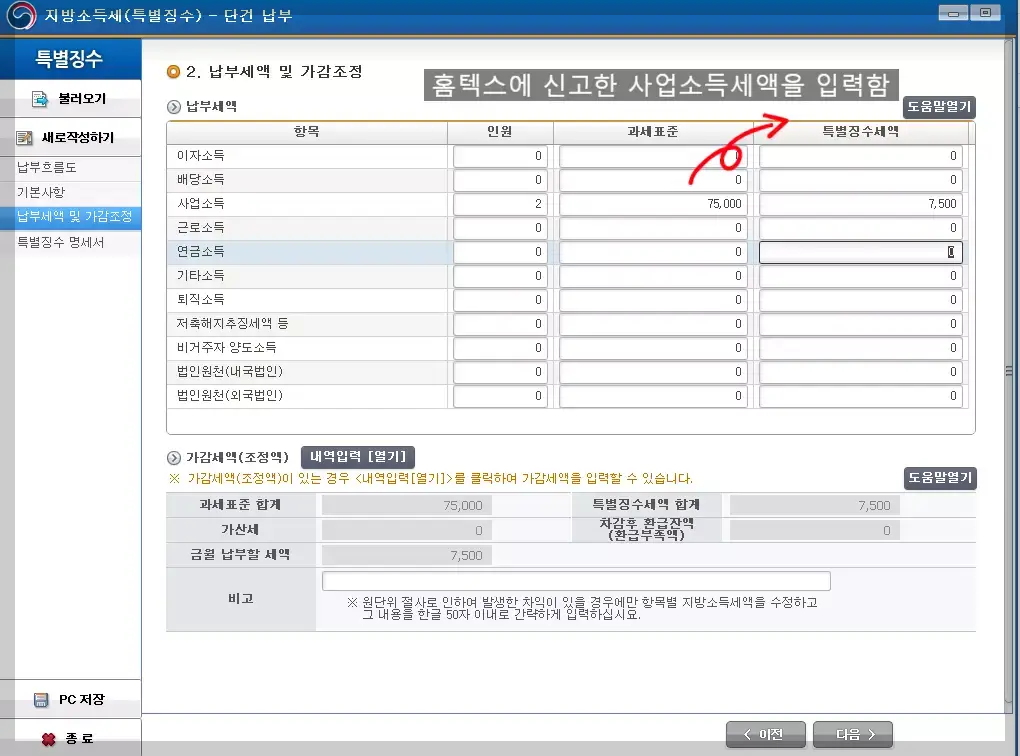Click the 다음 button
The height and width of the screenshot is (756, 1020).
[852, 733]
